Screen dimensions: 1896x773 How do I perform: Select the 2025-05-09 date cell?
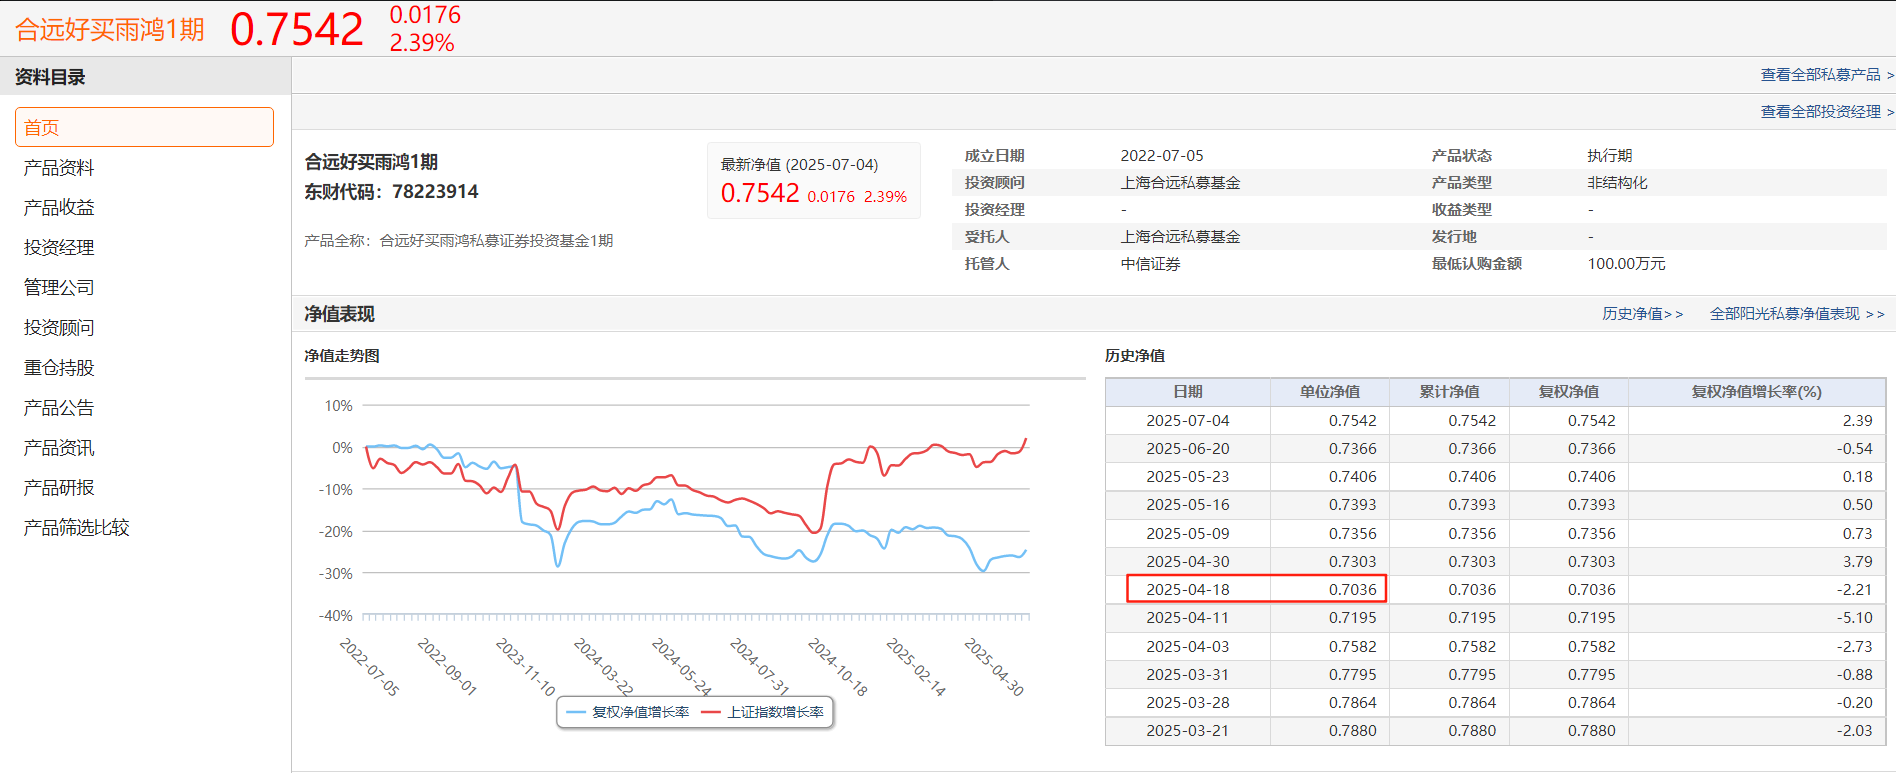point(1188,534)
